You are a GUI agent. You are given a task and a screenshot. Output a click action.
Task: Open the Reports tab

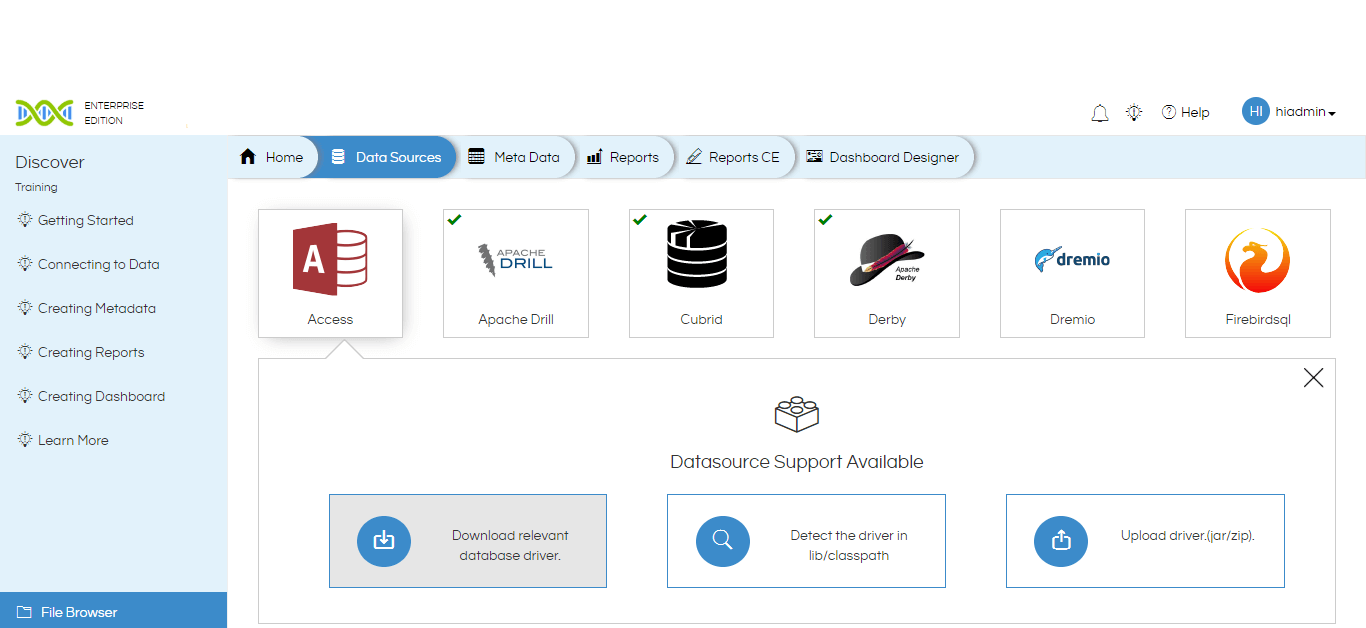tap(623, 157)
